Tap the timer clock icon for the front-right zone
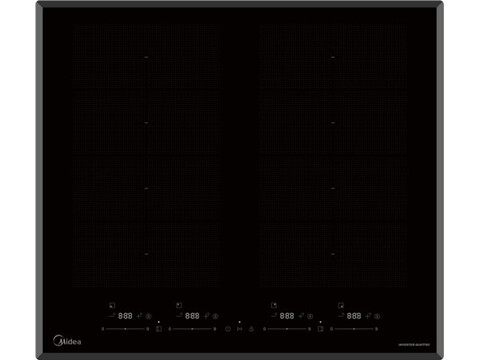The height and width of the screenshot is (360, 480). pos(377,316)
